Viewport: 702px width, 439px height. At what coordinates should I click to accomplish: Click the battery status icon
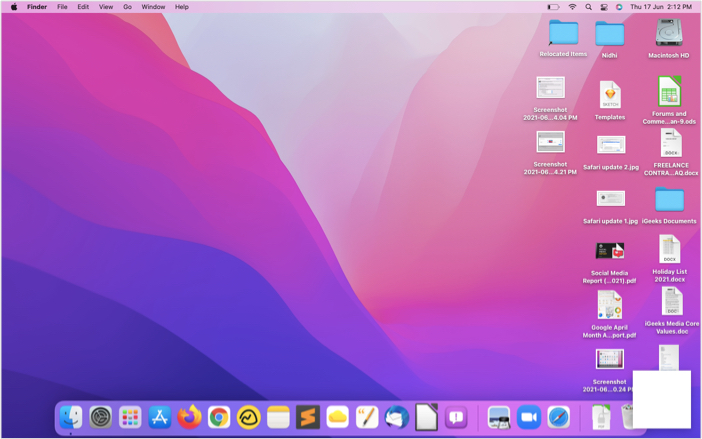point(553,7)
